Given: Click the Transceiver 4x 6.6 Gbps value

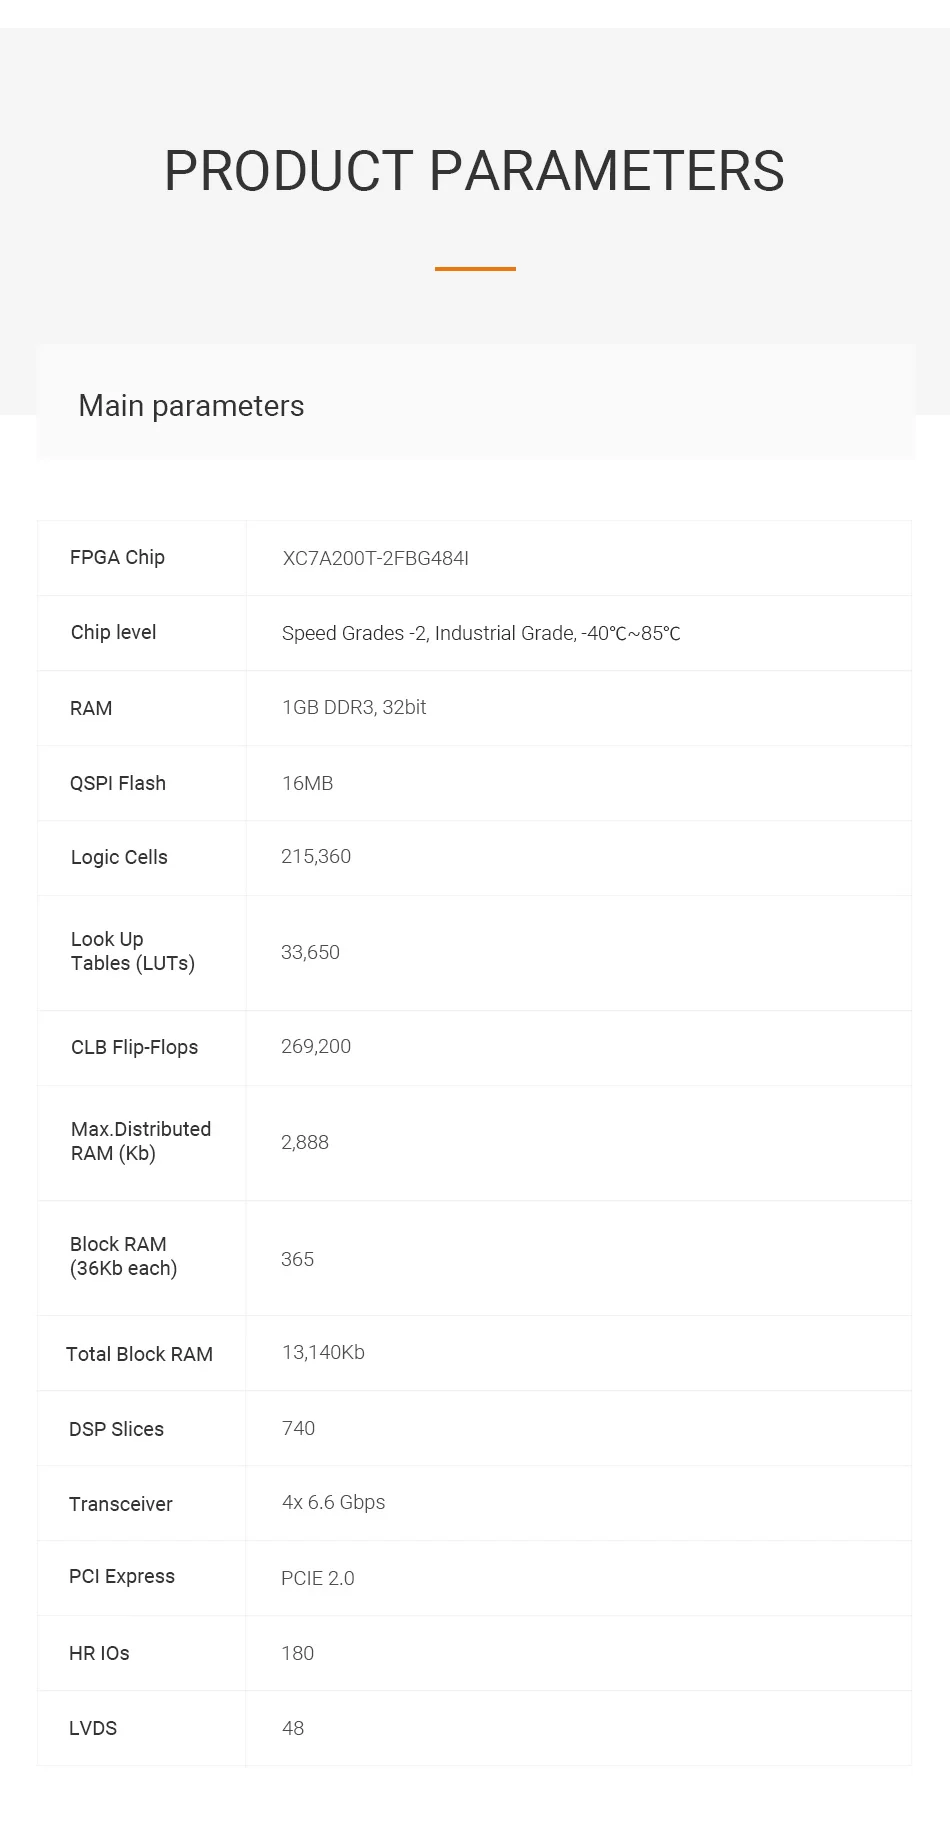Looking at the screenshot, I should click(333, 1503).
